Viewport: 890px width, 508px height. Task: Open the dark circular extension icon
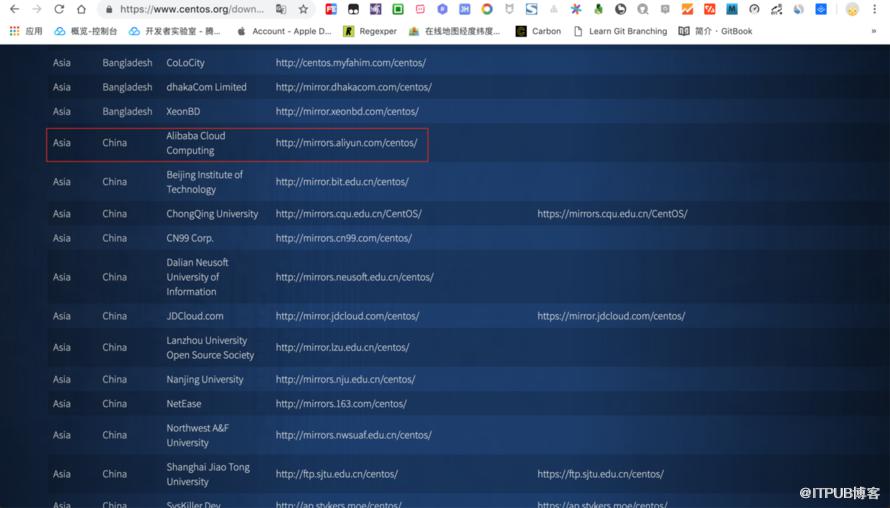coord(620,9)
